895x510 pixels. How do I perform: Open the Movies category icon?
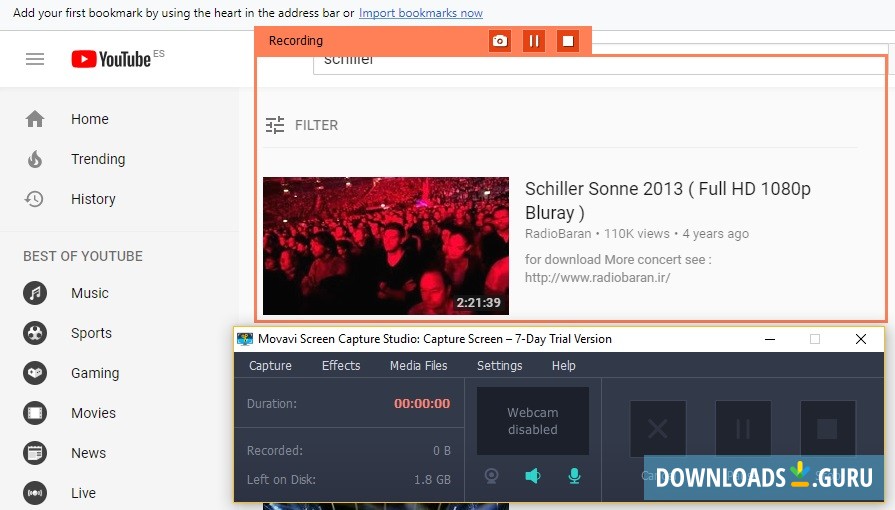tap(35, 413)
